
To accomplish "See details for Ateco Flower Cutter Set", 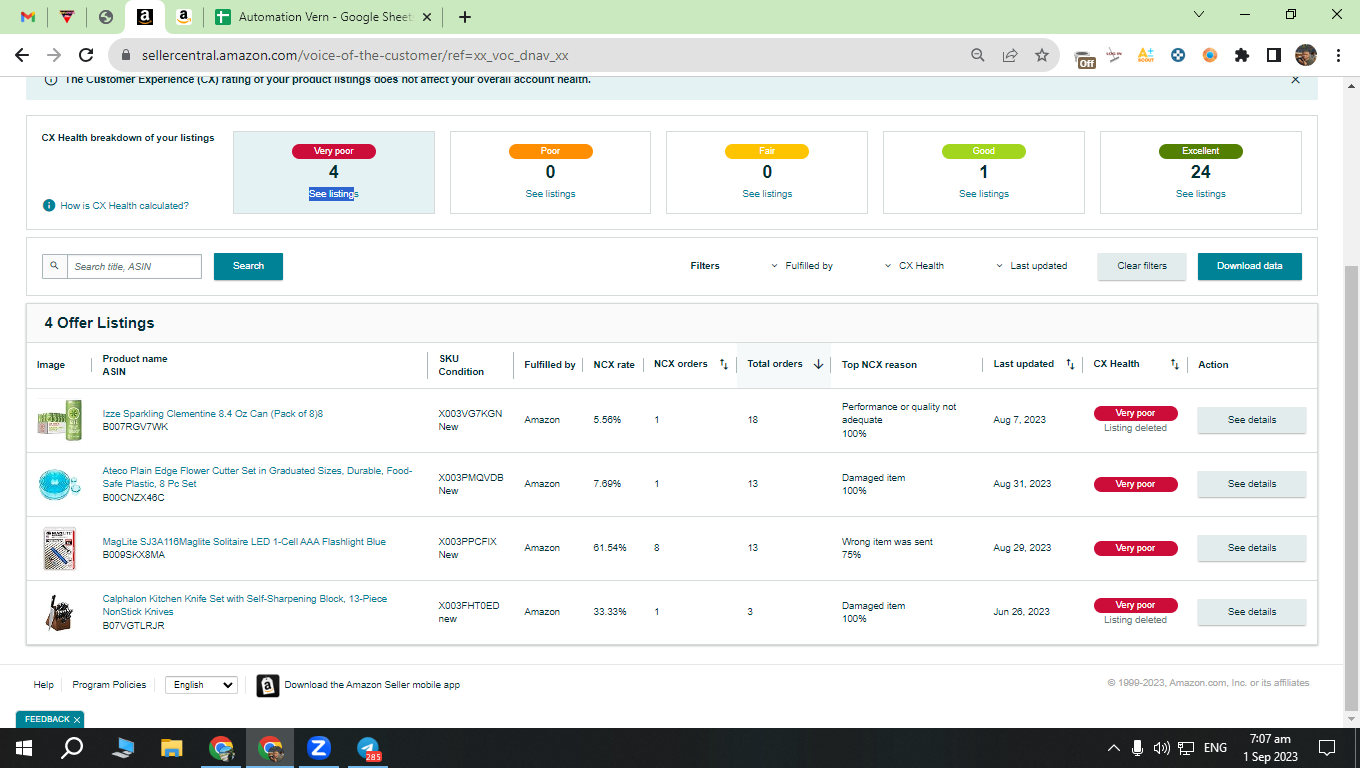I will tap(1252, 484).
